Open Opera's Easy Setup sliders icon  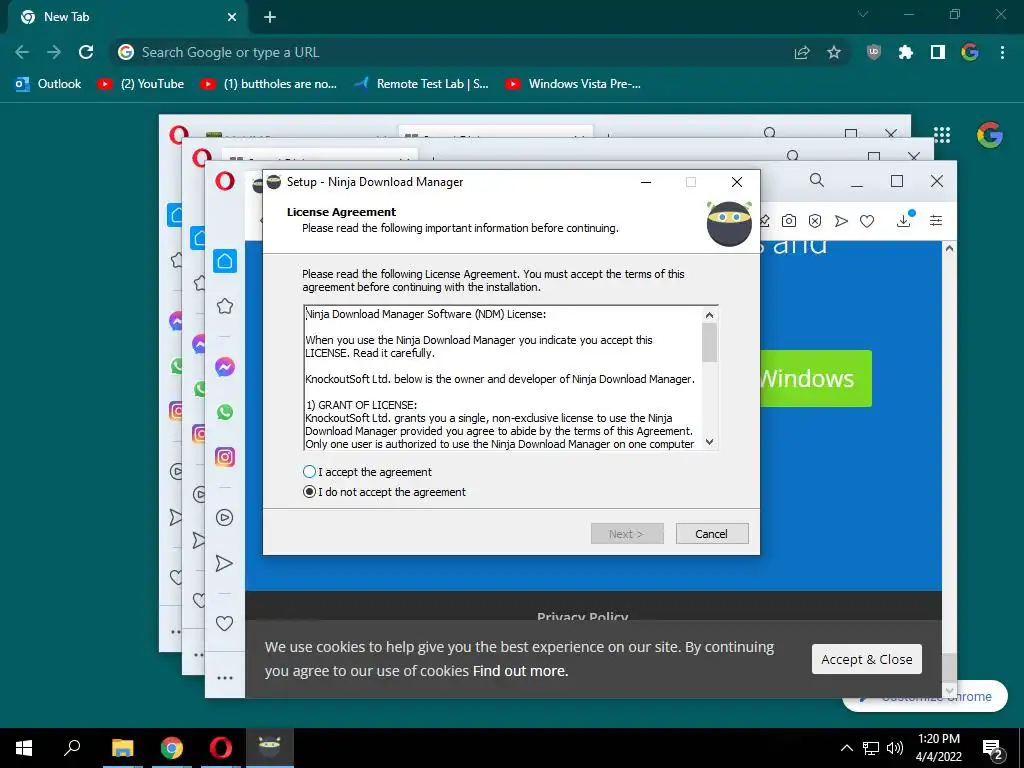point(936,221)
